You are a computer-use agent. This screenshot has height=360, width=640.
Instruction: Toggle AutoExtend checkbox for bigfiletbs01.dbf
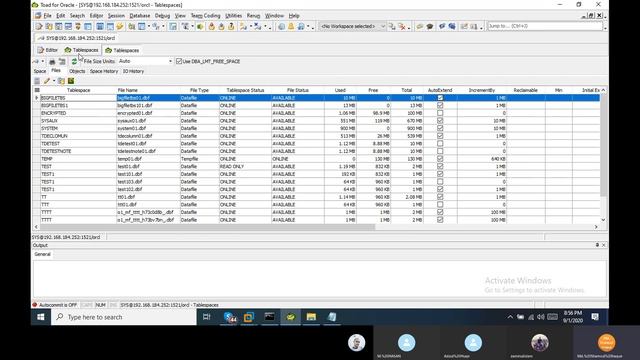click(440, 98)
